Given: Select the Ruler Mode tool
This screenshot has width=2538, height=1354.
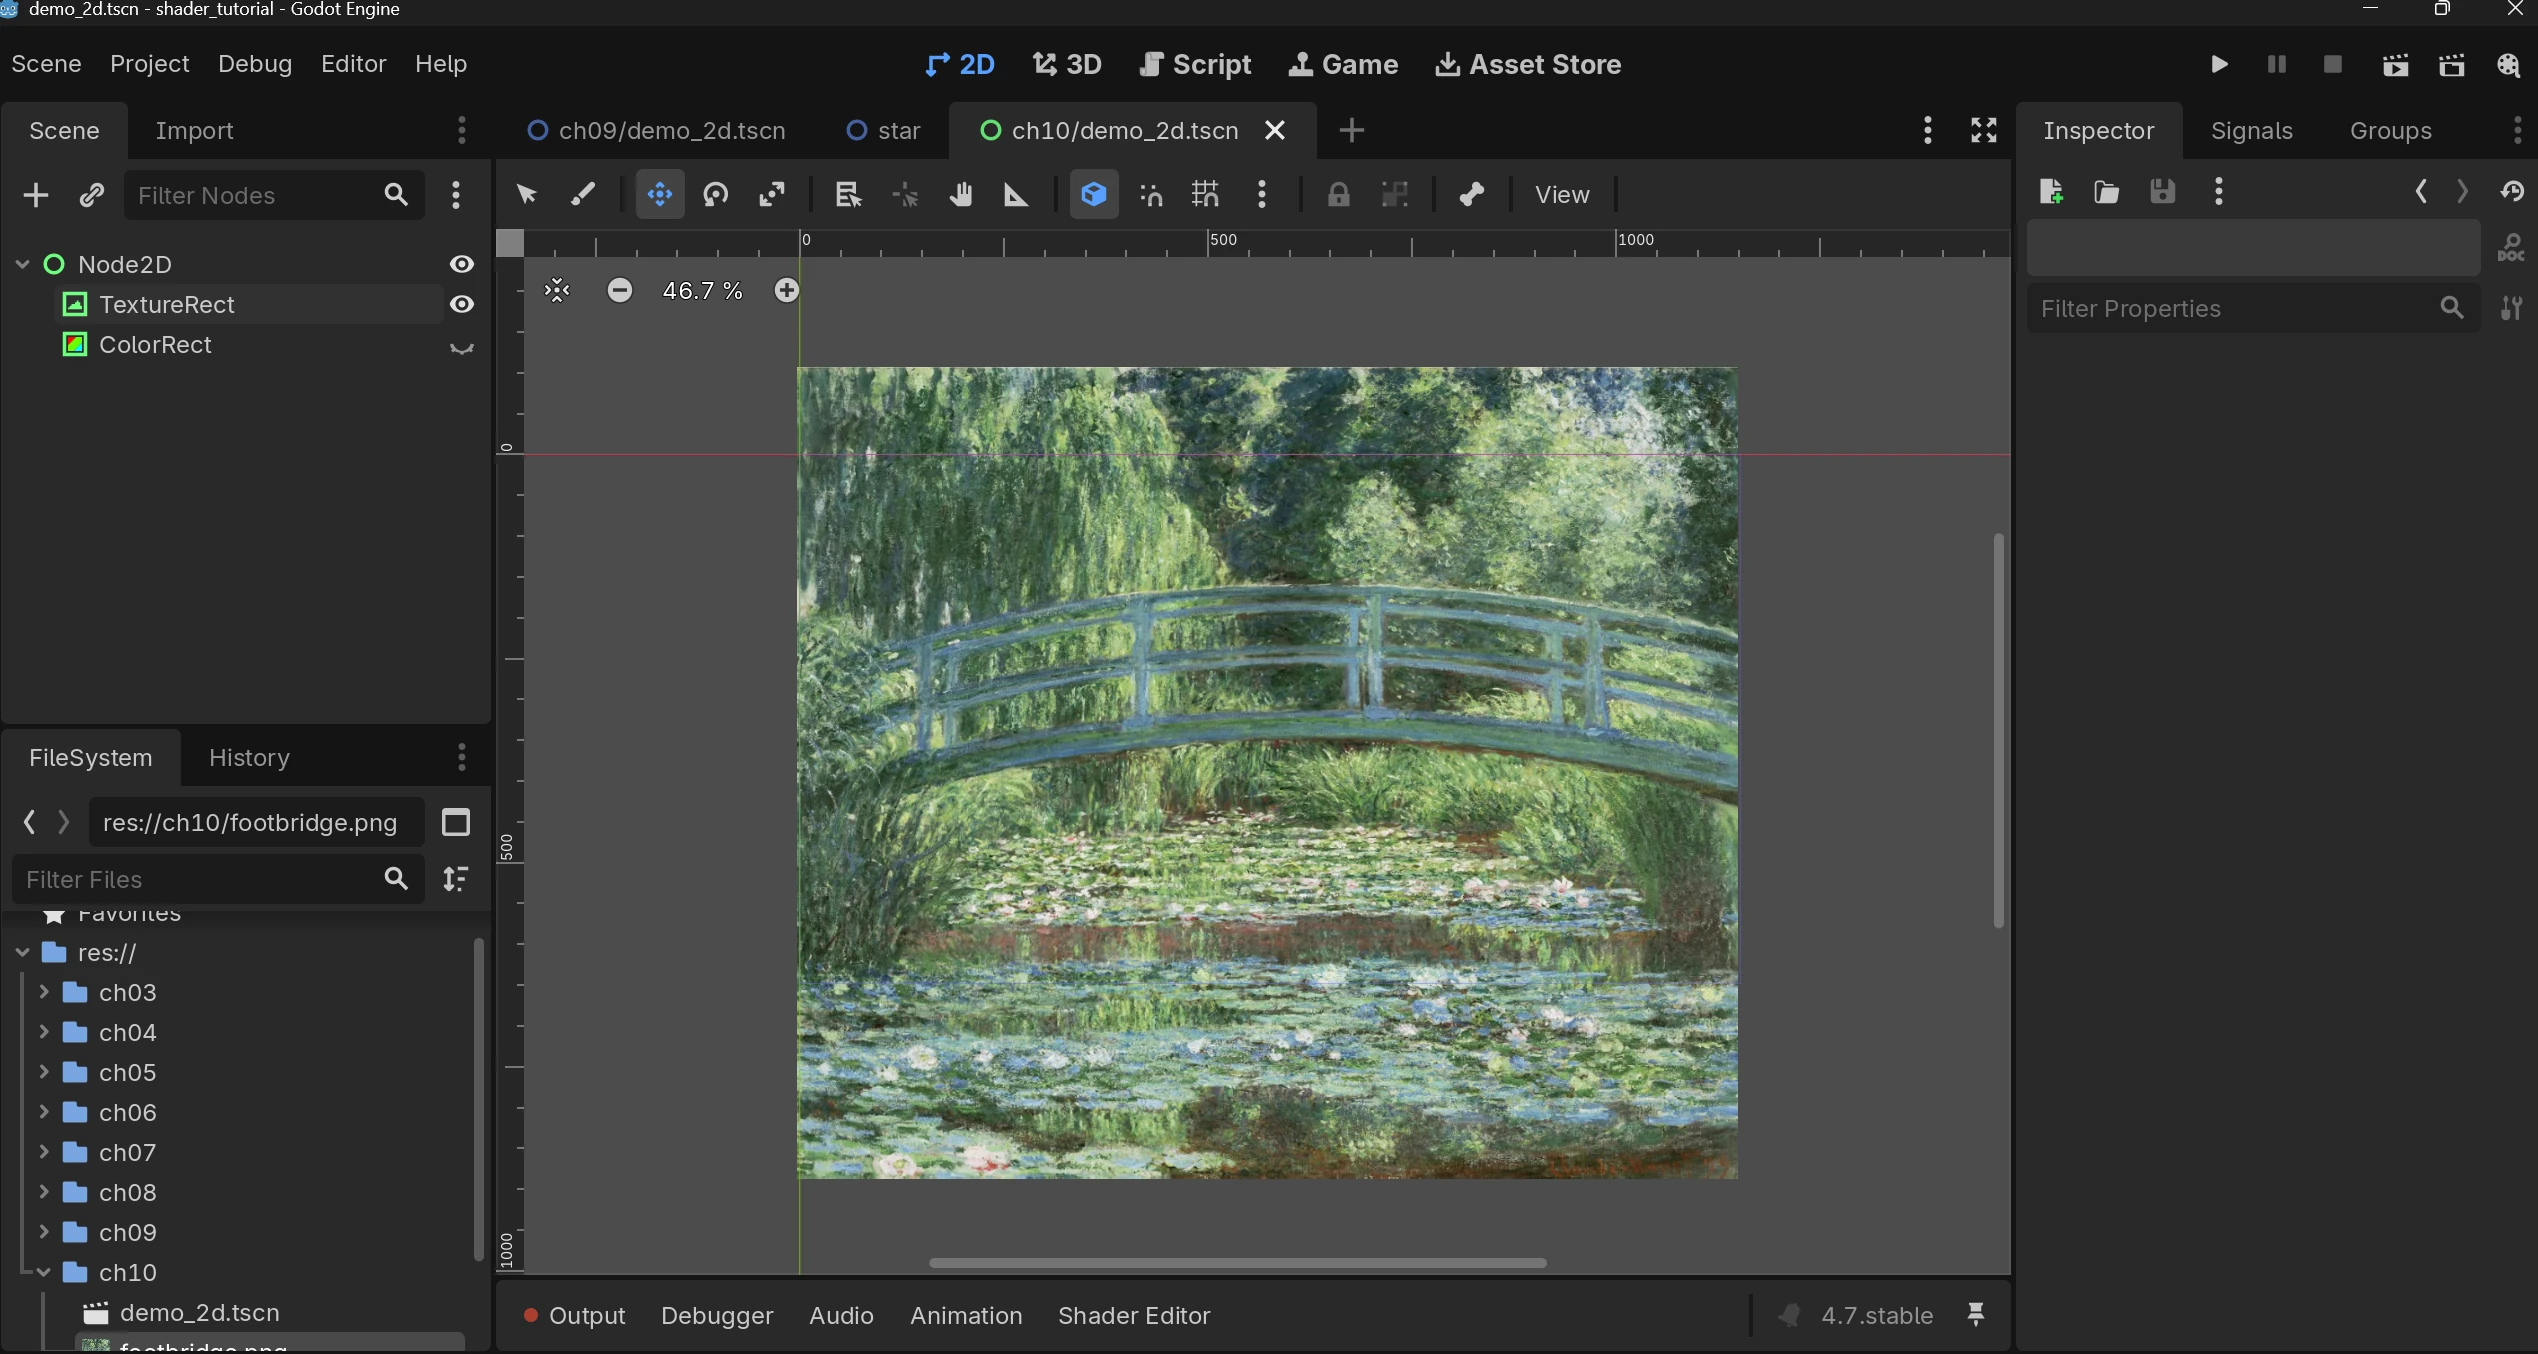Looking at the screenshot, I should [x=1016, y=194].
